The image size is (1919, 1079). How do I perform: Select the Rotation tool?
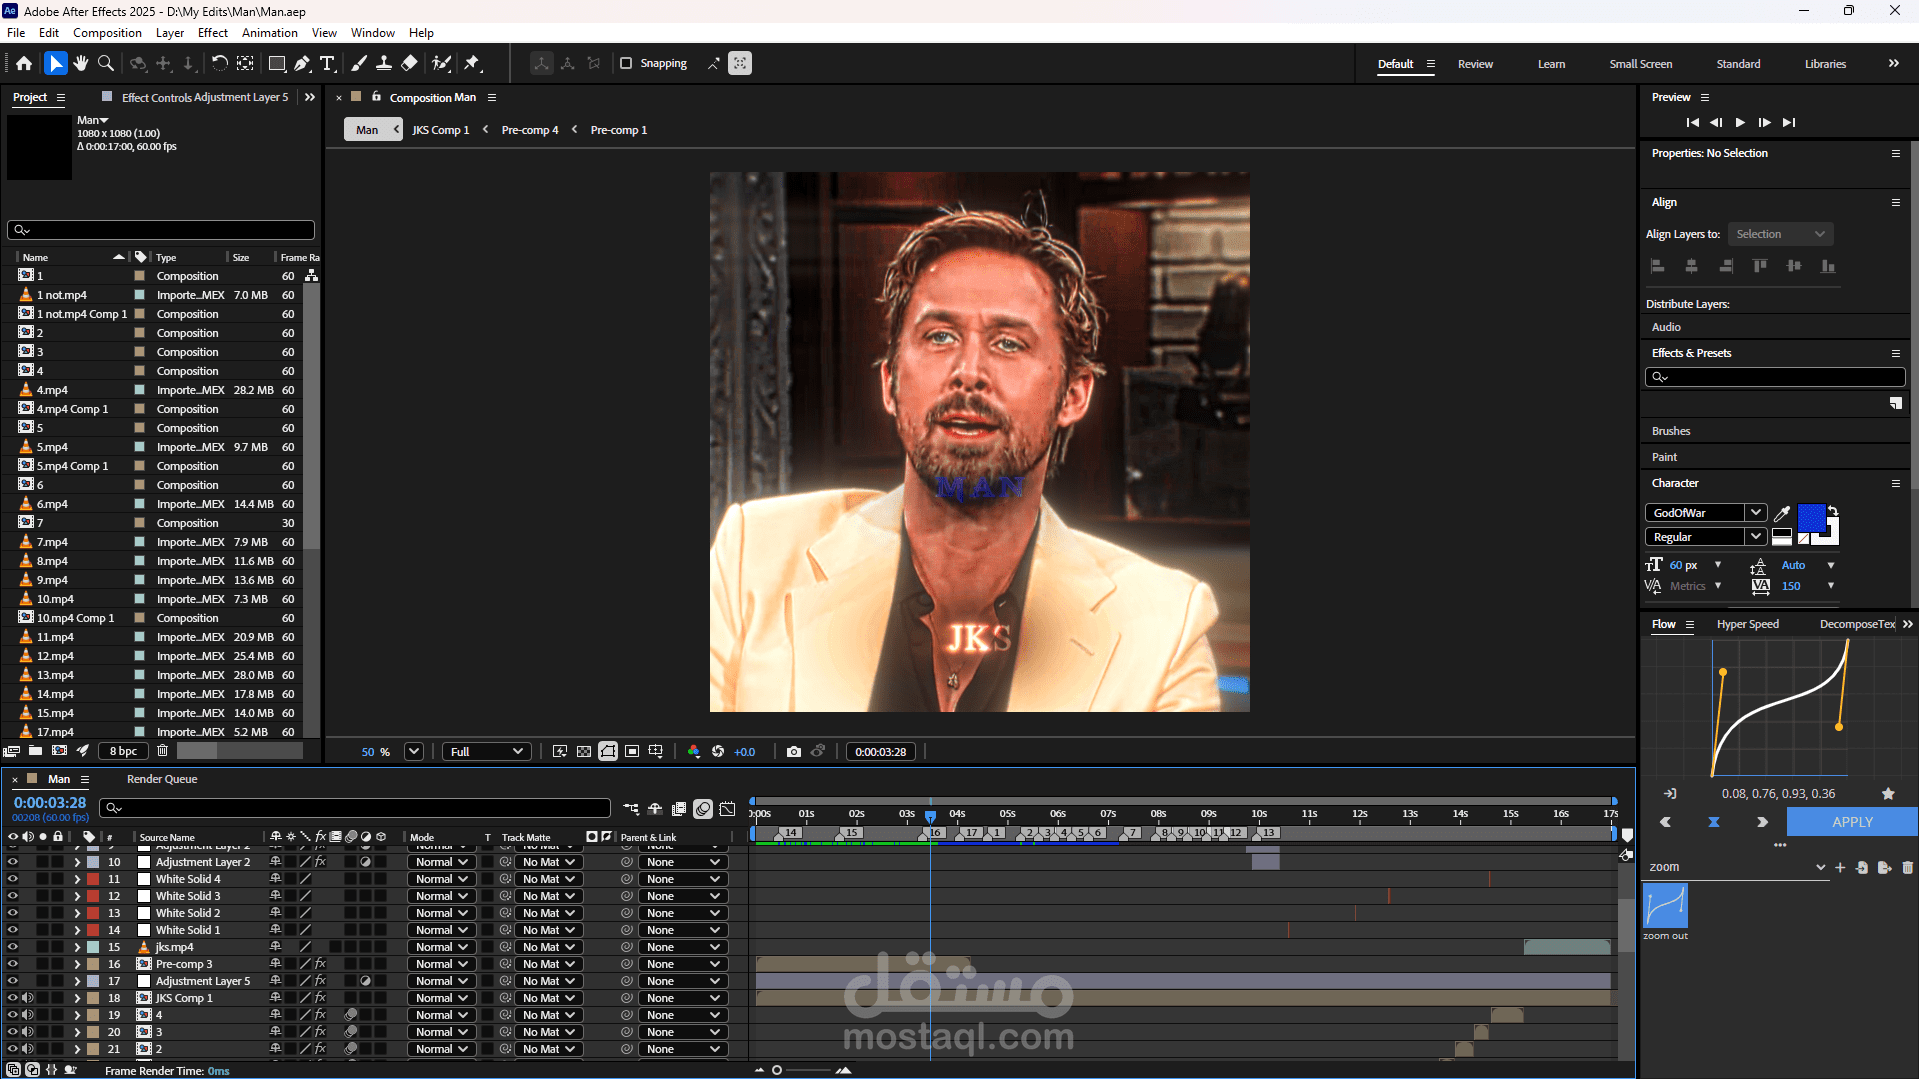click(x=219, y=63)
